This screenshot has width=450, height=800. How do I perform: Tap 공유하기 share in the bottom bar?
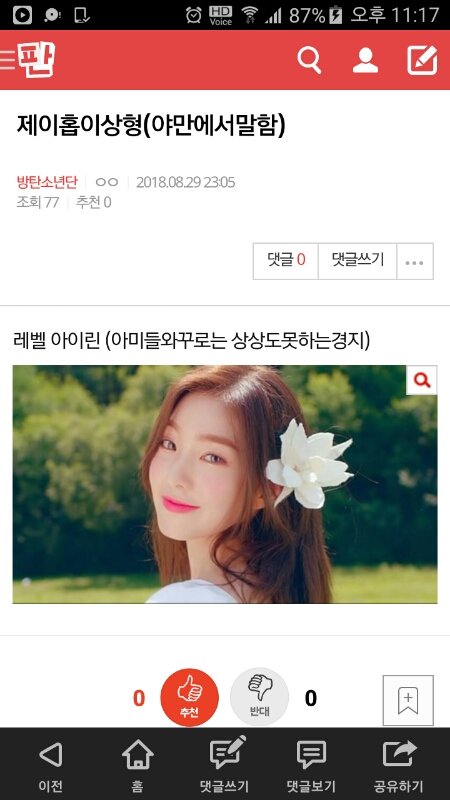[x=398, y=765]
